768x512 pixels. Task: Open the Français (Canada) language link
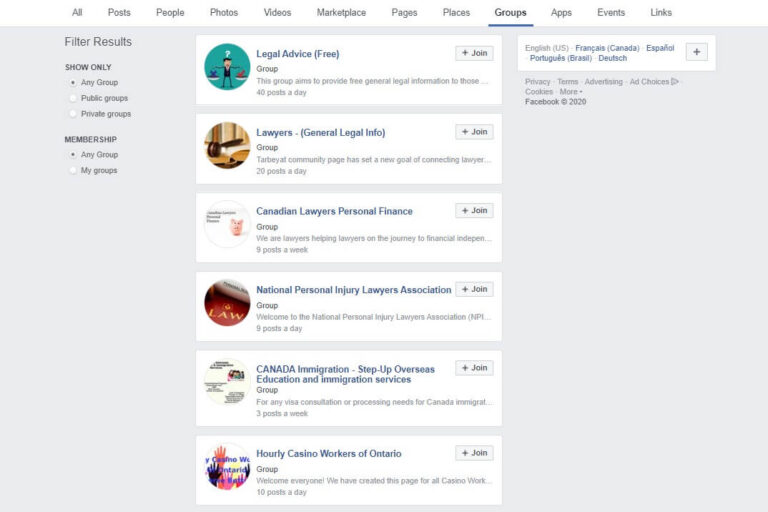tap(607, 48)
